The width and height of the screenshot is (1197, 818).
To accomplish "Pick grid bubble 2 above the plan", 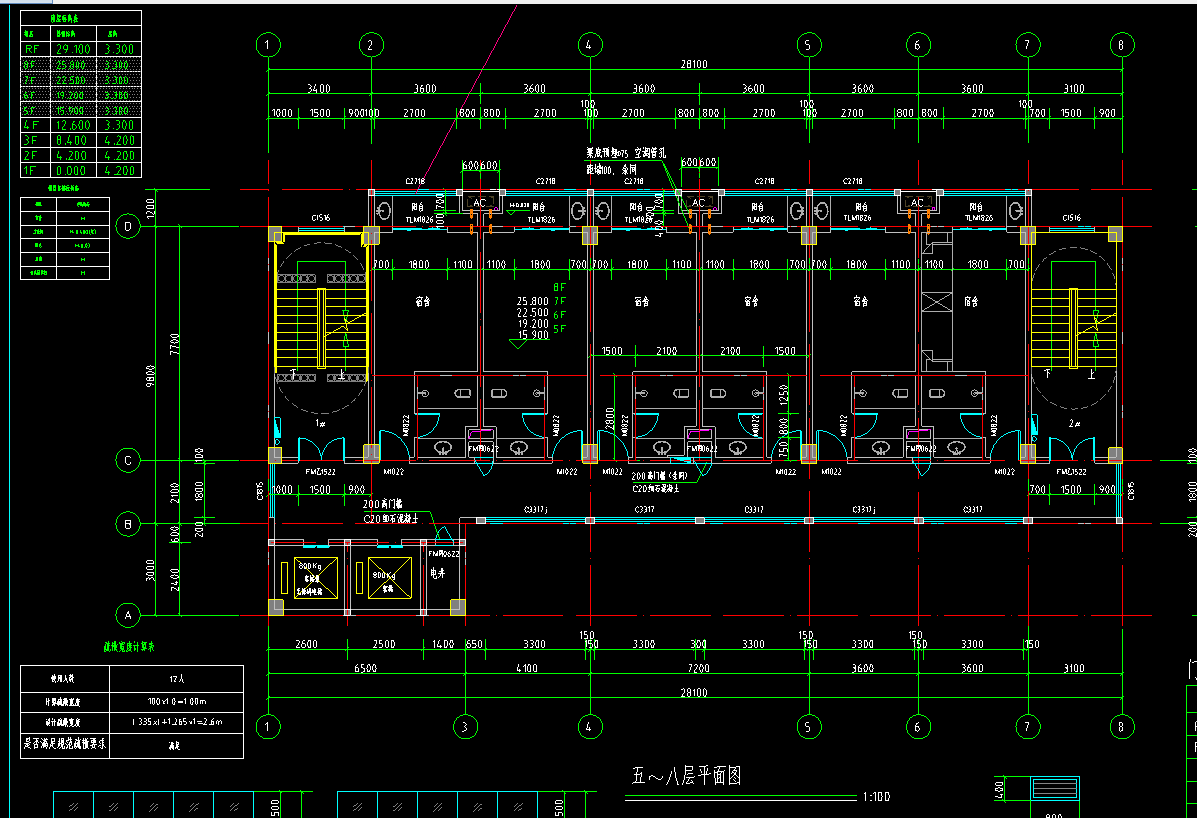I will (370, 45).
